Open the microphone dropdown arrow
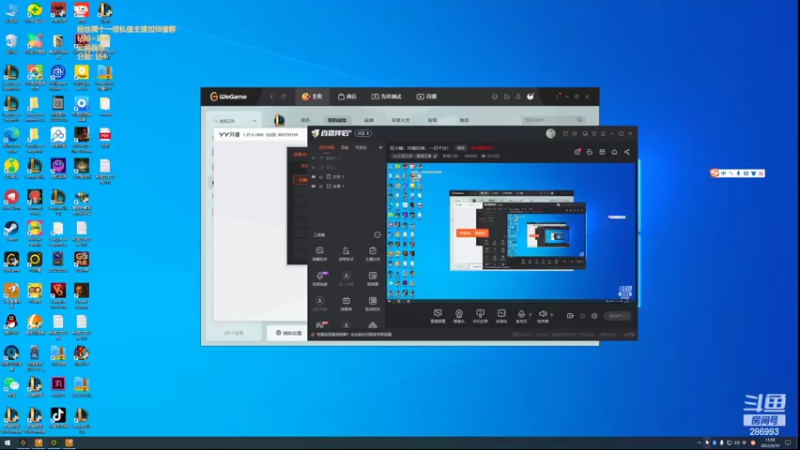Viewport: 800px width, 450px height. tap(530, 315)
